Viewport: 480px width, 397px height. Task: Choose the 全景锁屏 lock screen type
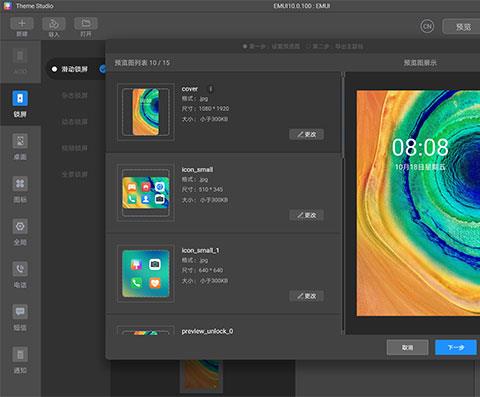click(x=75, y=174)
